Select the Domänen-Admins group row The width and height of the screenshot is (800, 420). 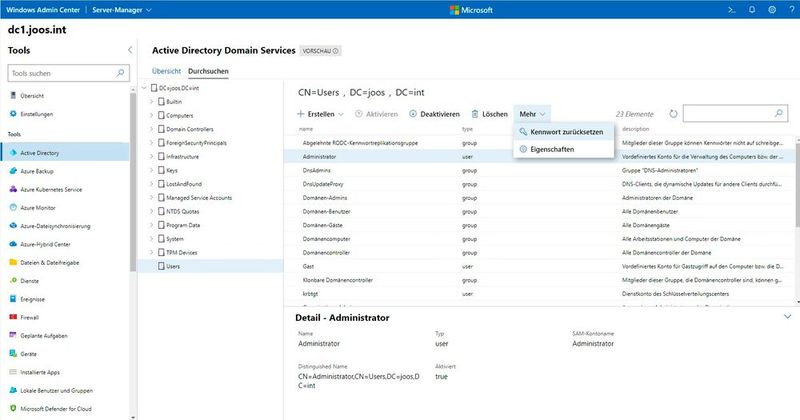(x=540, y=197)
